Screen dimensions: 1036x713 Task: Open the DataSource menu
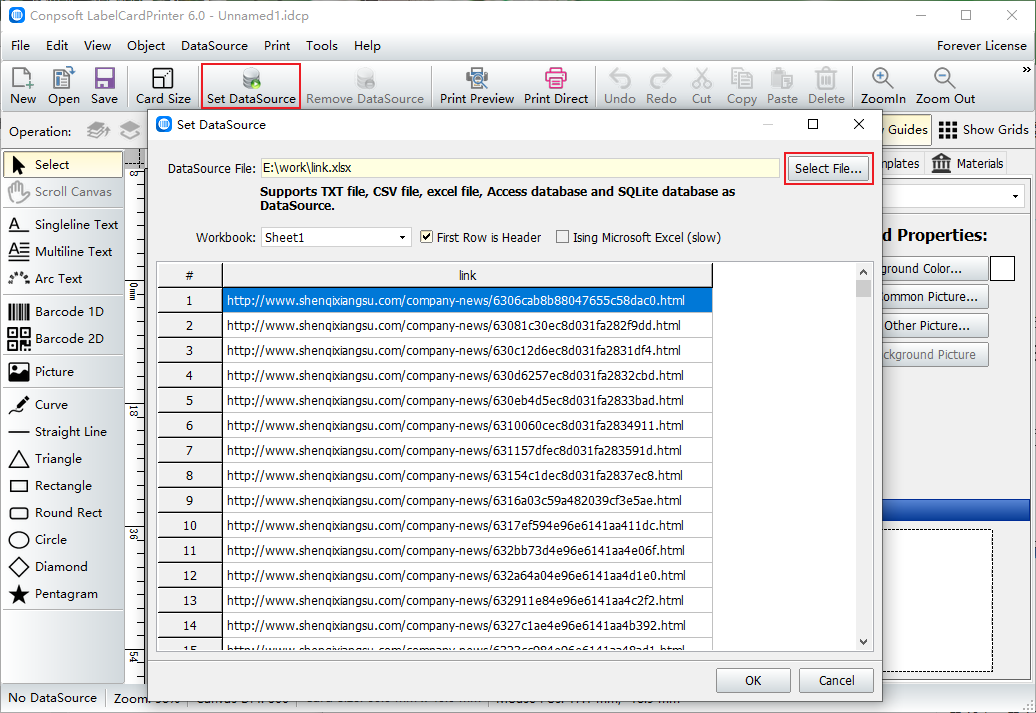pos(214,46)
